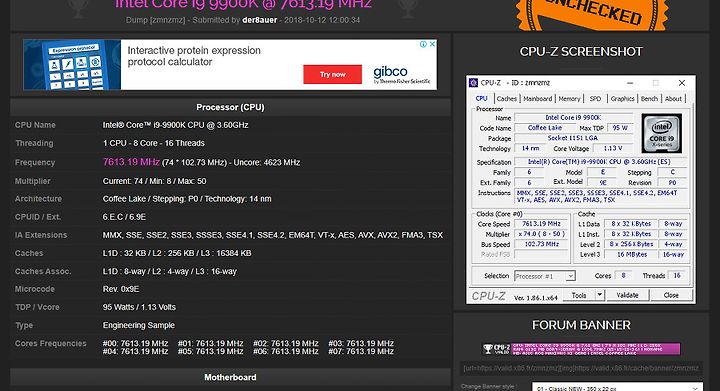Screen dimensions: 720x391
Task: Click the pink 7613.19 MHz frequency value
Action: pyautogui.click(x=131, y=162)
